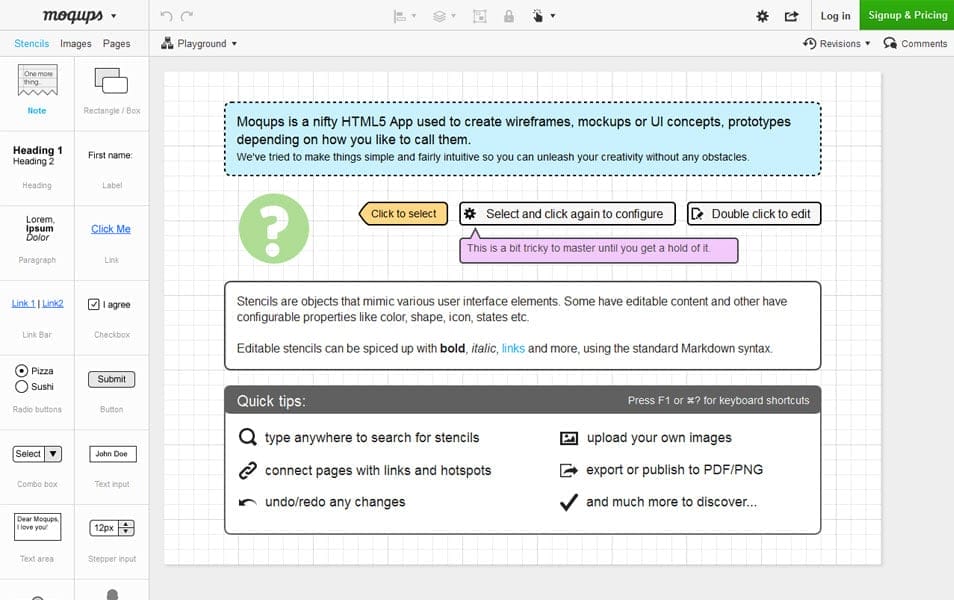Click the Signup & Pricing button
Screen dimensions: 954x600
click(x=906, y=15)
